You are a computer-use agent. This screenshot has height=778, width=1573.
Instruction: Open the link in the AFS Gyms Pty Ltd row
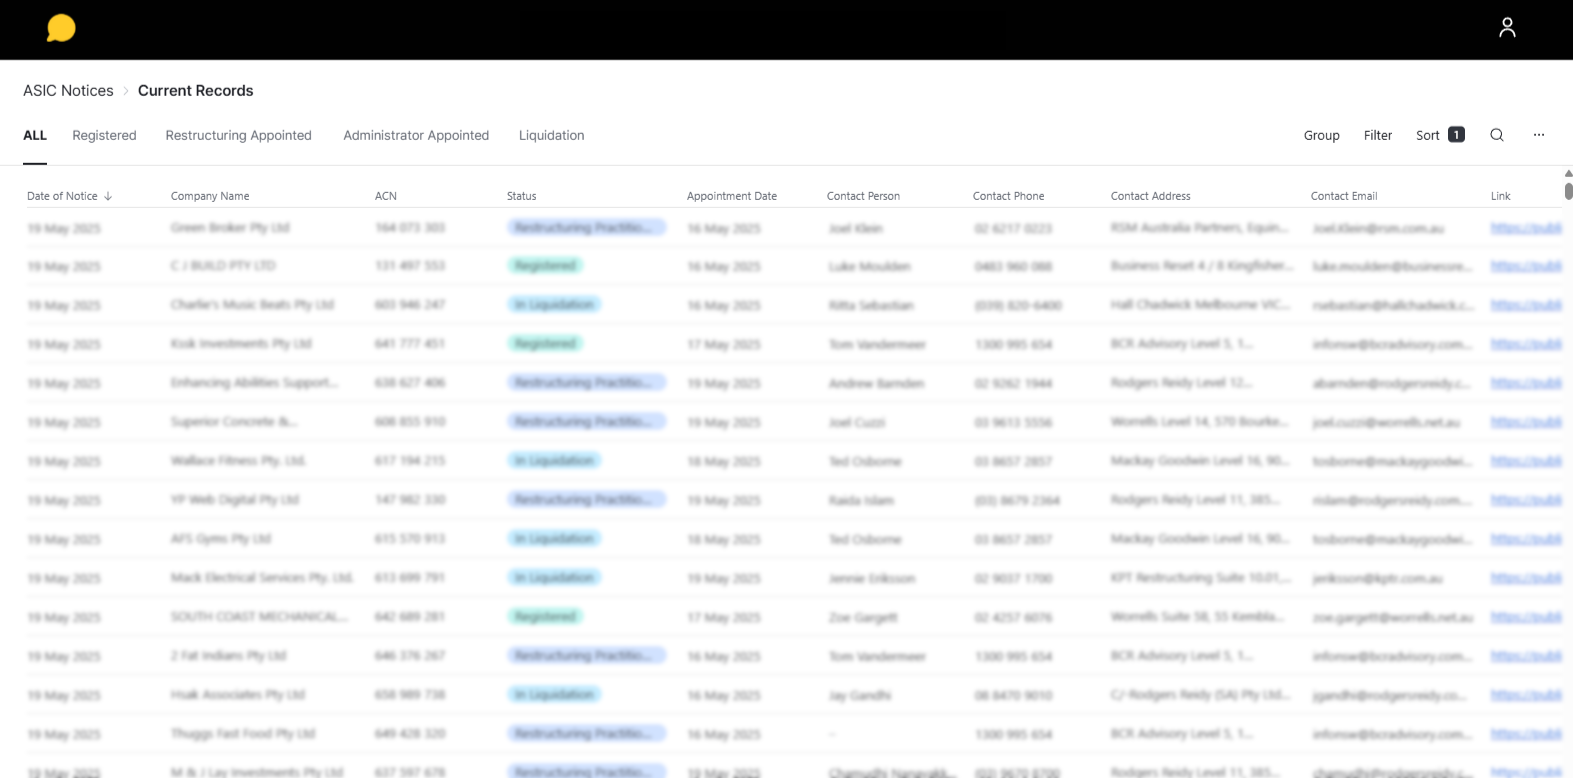(1526, 539)
